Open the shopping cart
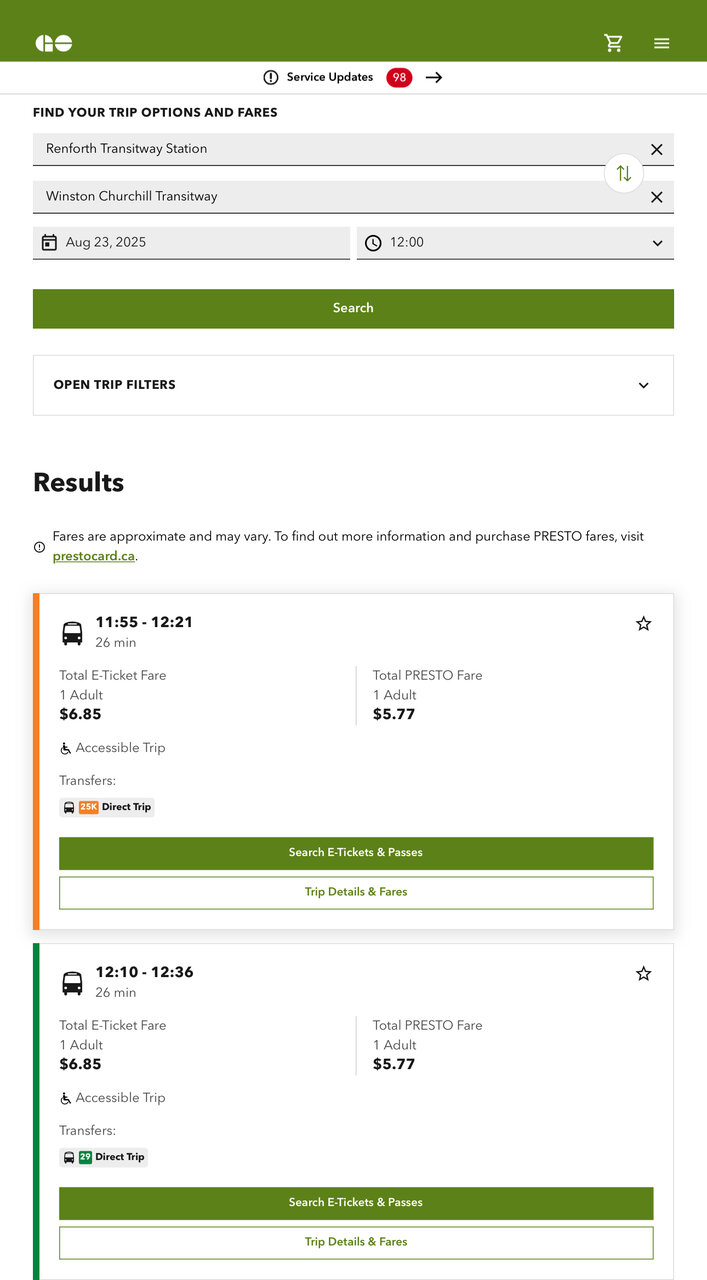 613,43
